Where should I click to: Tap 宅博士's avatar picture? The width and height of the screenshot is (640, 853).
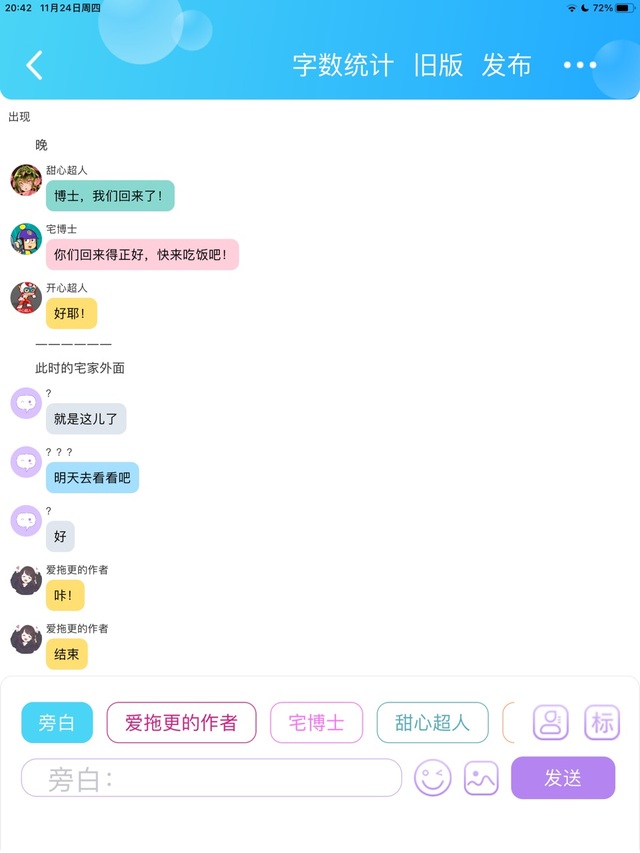pyautogui.click(x=26, y=239)
